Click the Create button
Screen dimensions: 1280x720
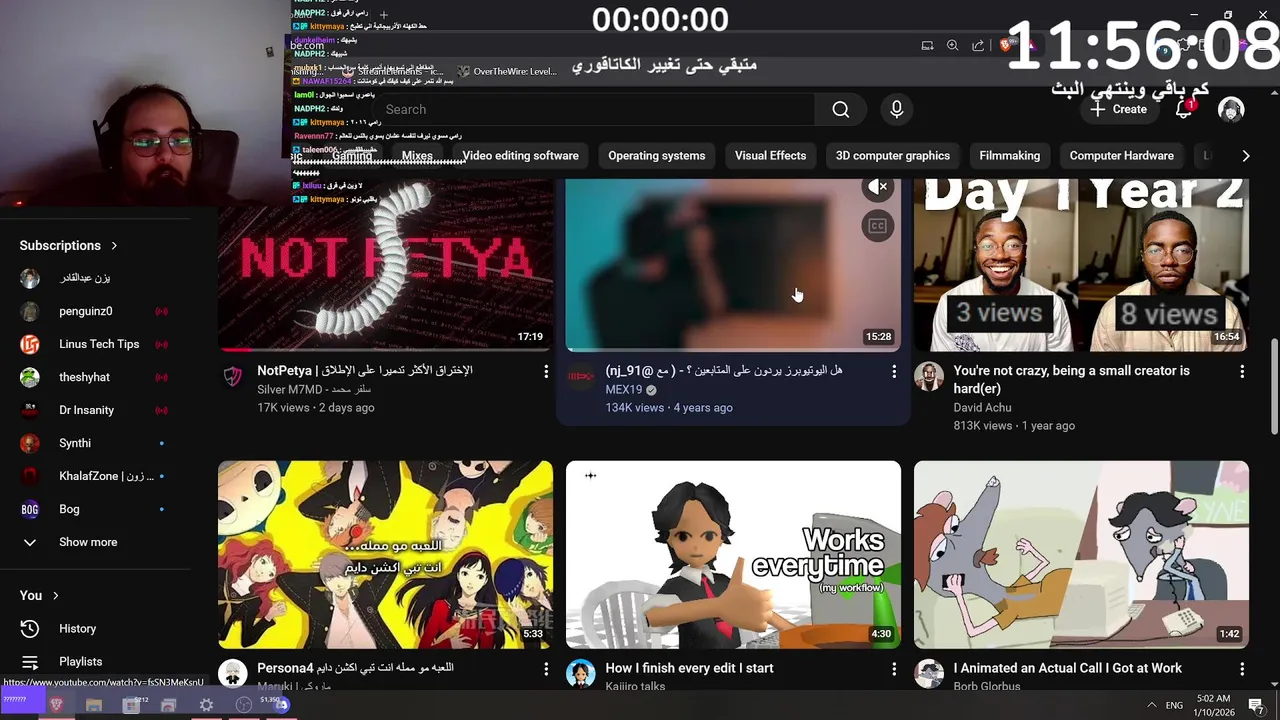pyautogui.click(x=1119, y=110)
